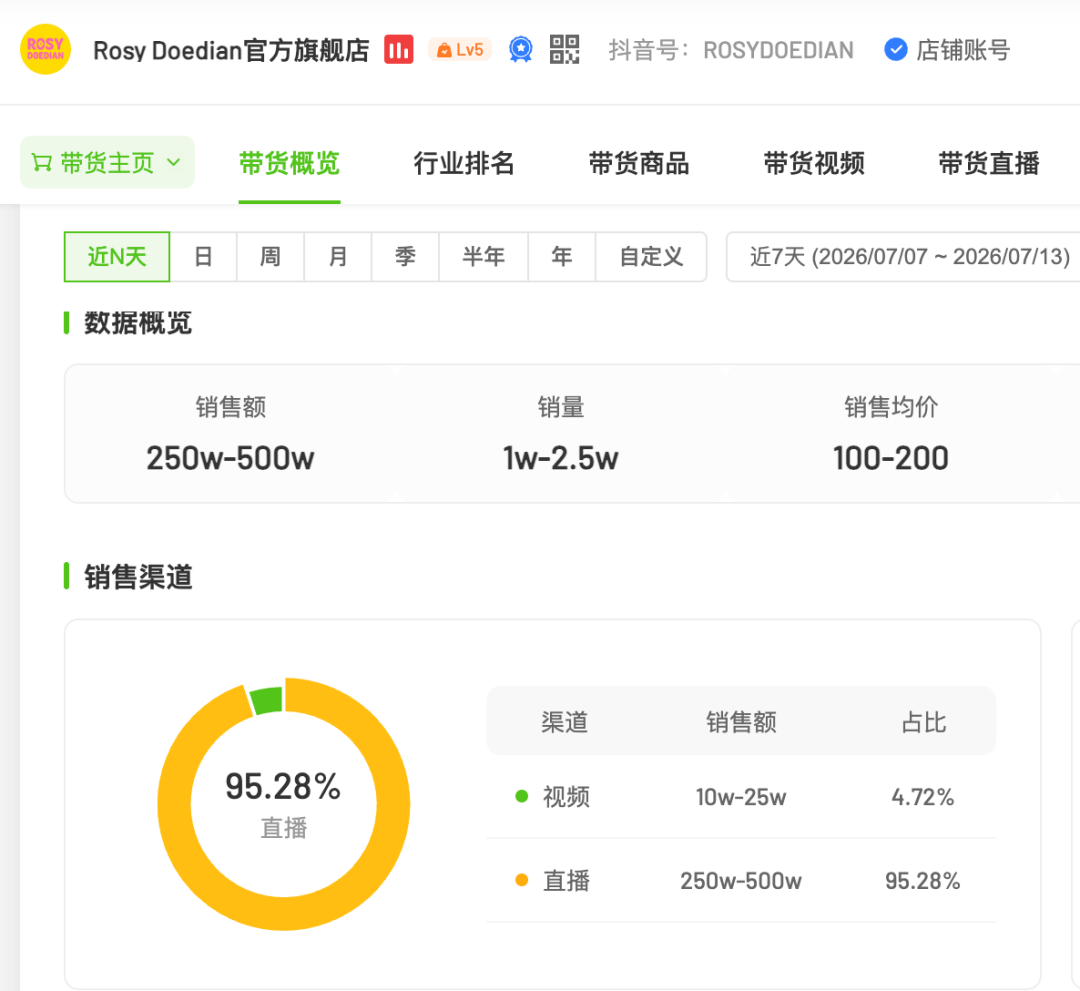Select the 年 time range option

(x=562, y=257)
